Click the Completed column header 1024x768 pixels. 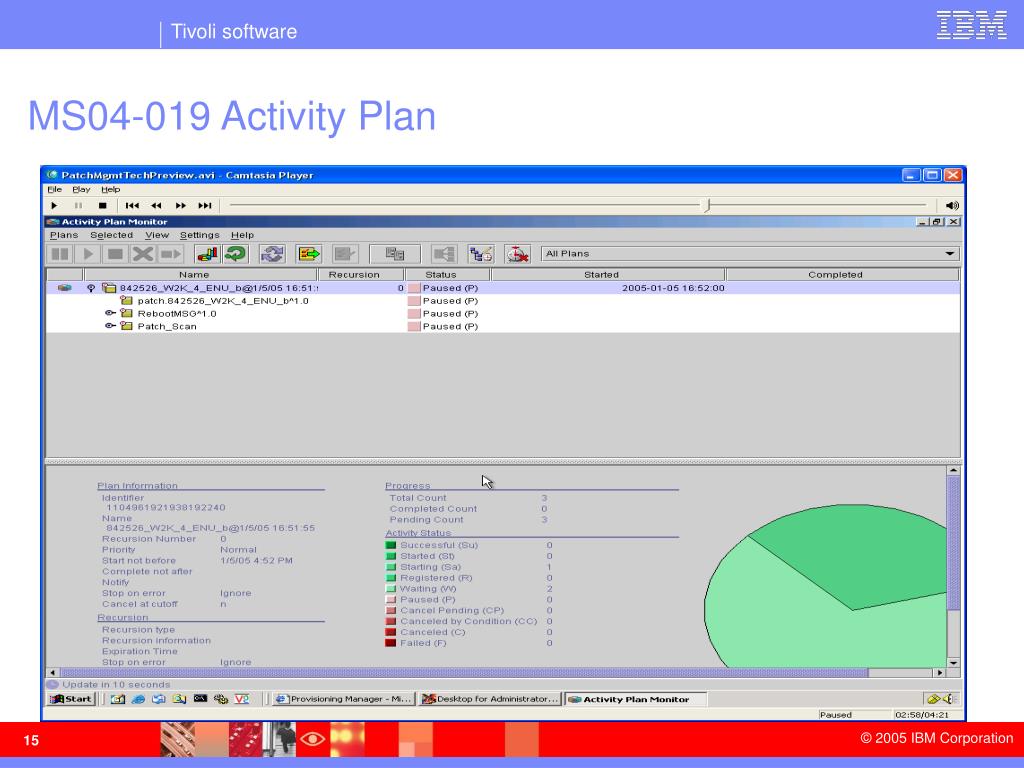842,275
